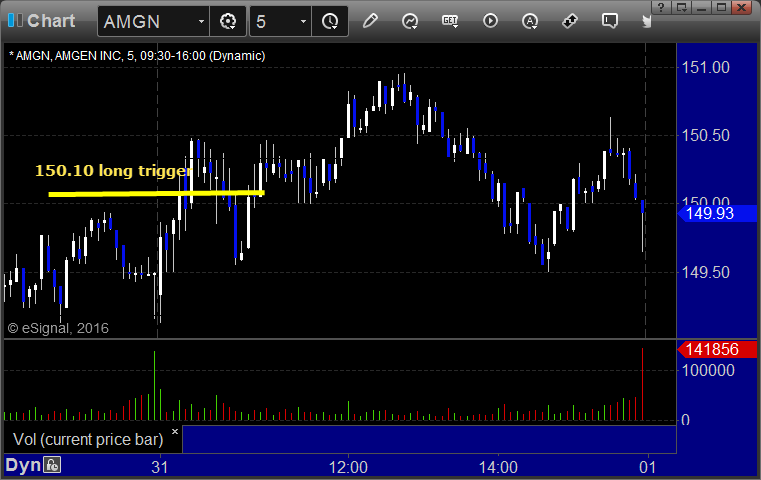Image resolution: width=761 pixels, height=480 pixels.
Task: Open the help question mark button
Action: pos(661,7)
